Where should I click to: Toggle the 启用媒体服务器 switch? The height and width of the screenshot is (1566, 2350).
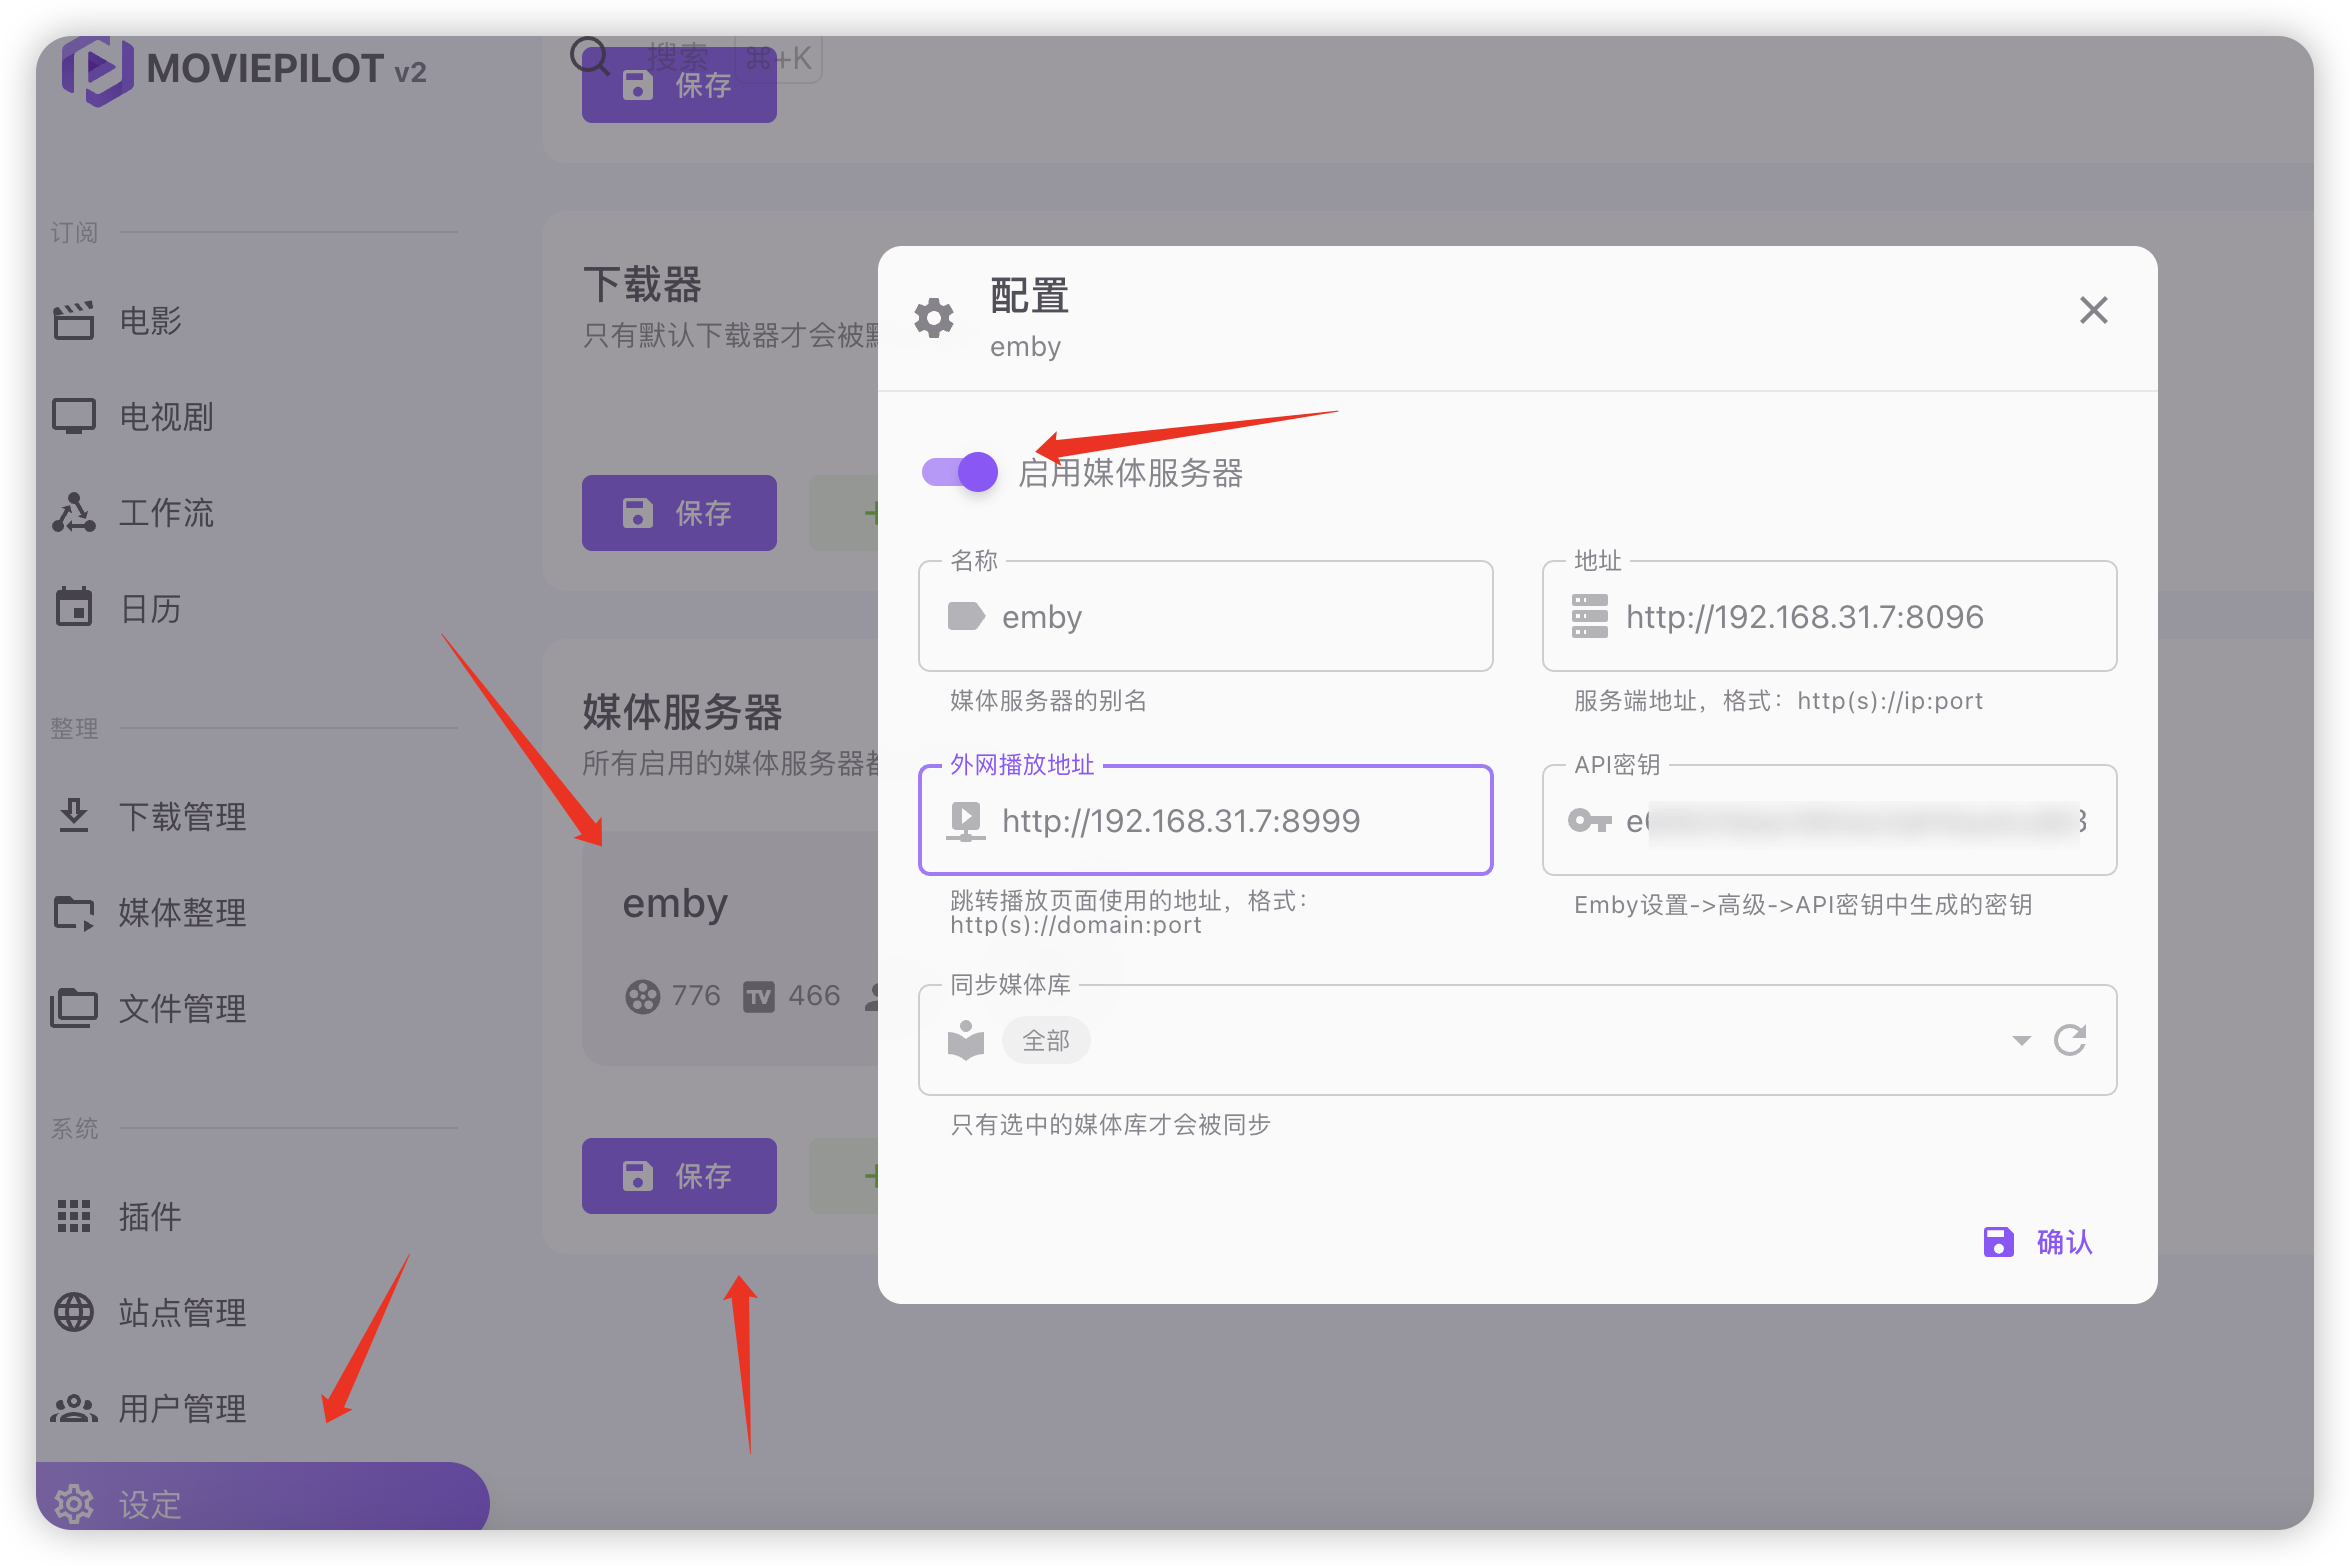[959, 471]
